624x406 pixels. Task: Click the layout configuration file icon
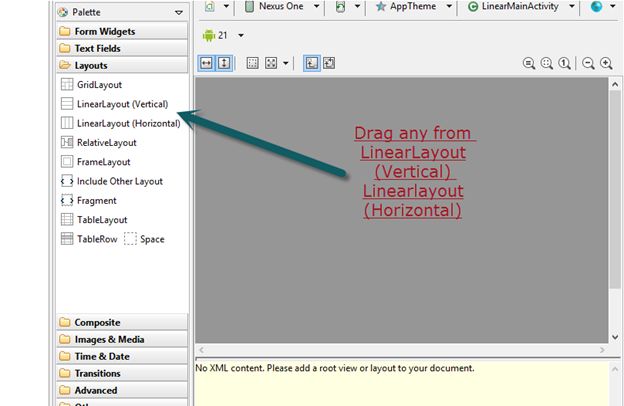click(210, 6)
